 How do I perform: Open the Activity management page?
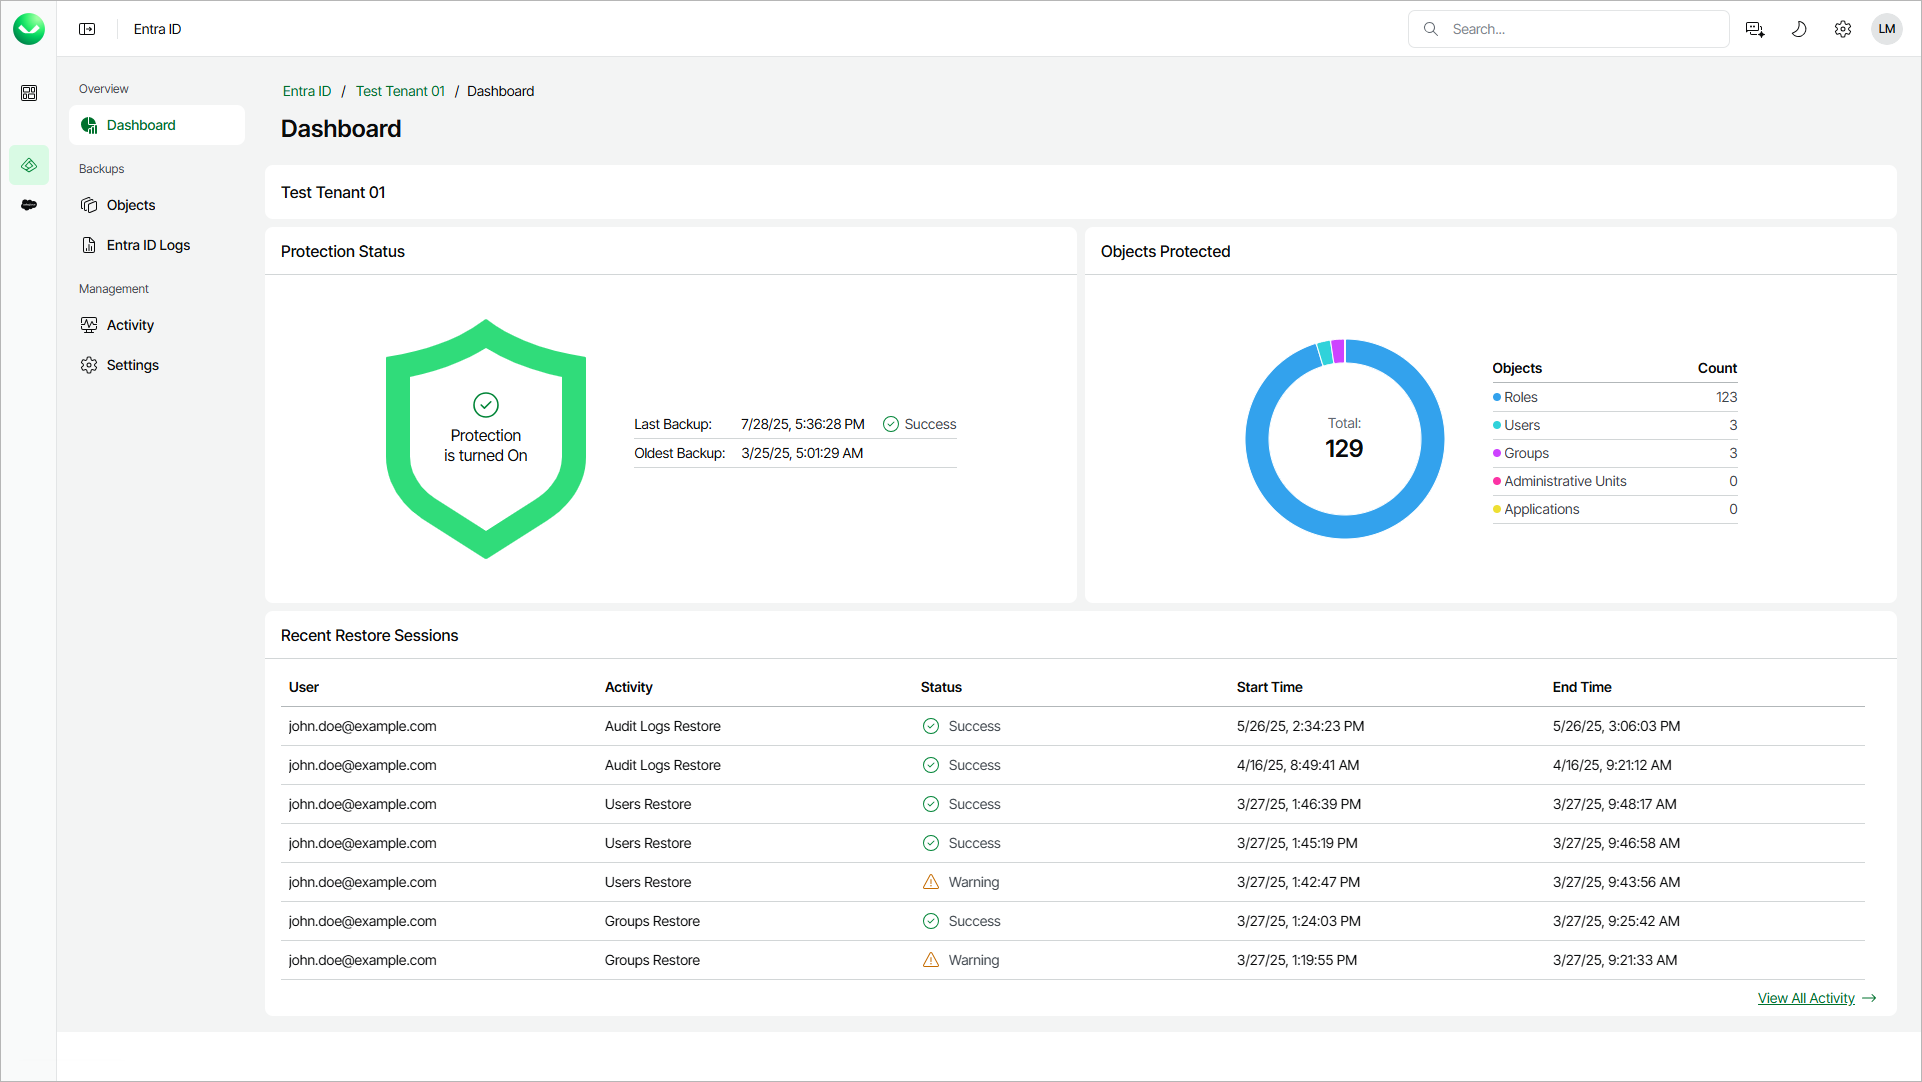(130, 325)
